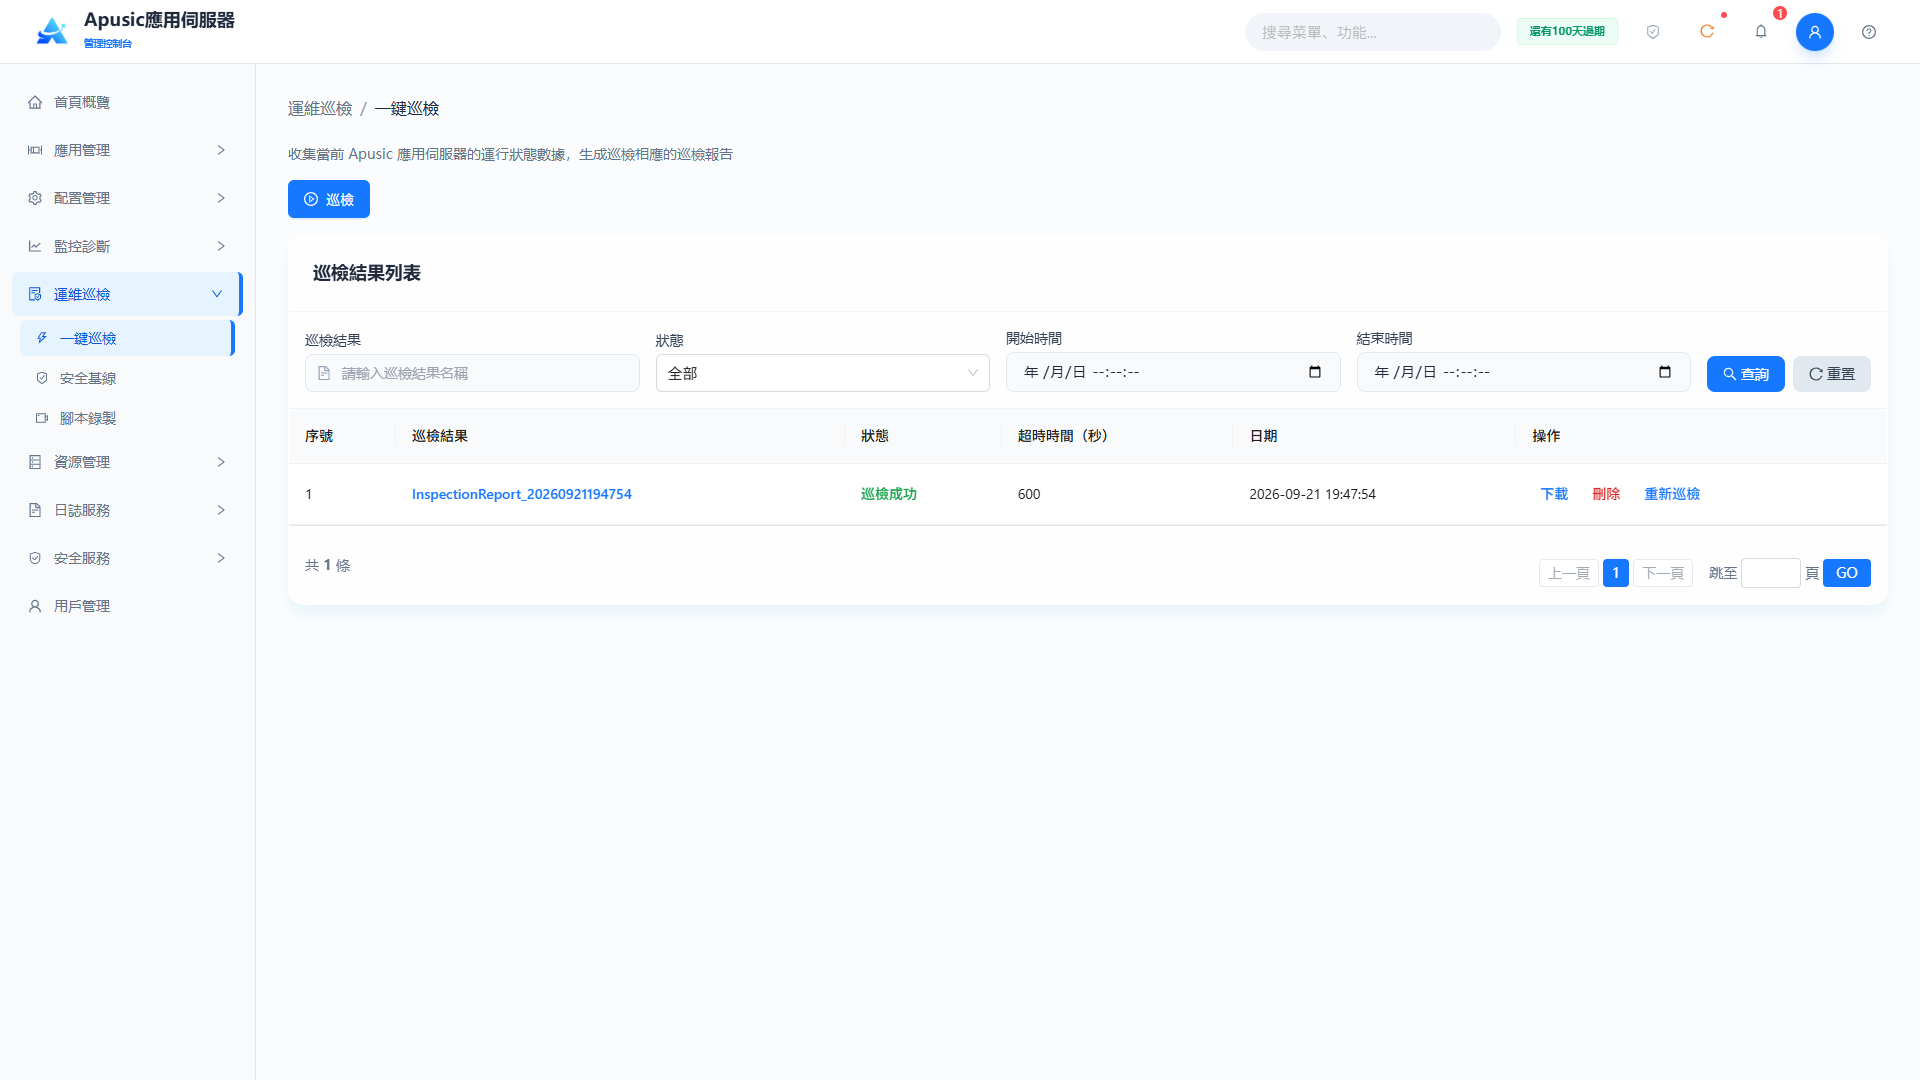The height and width of the screenshot is (1080, 1920).
Task: Open calendar picker for 結束時間
Action: (x=1665, y=372)
